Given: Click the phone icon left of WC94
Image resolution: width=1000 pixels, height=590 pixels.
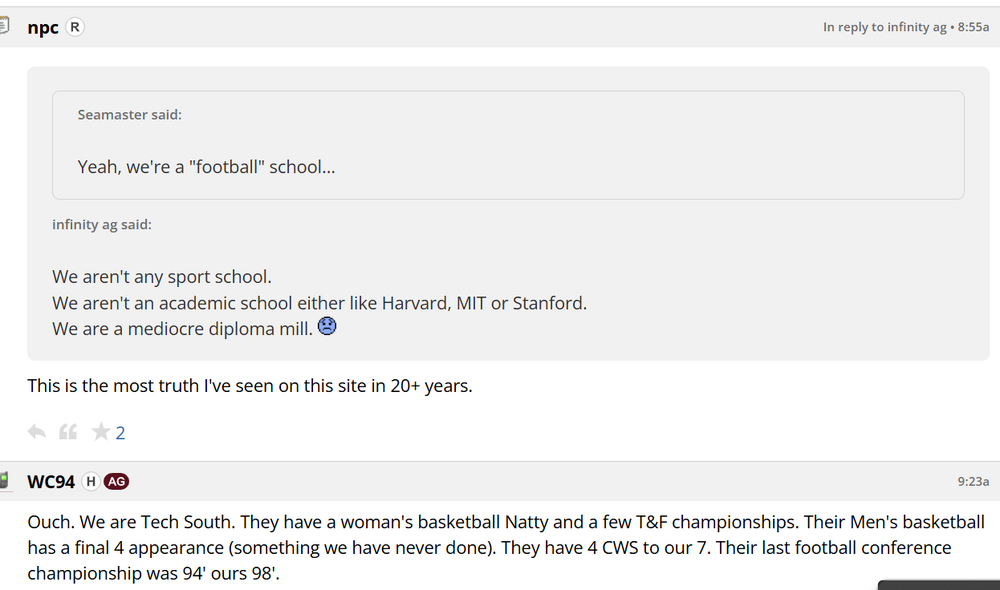Looking at the screenshot, I should click(x=5, y=481).
